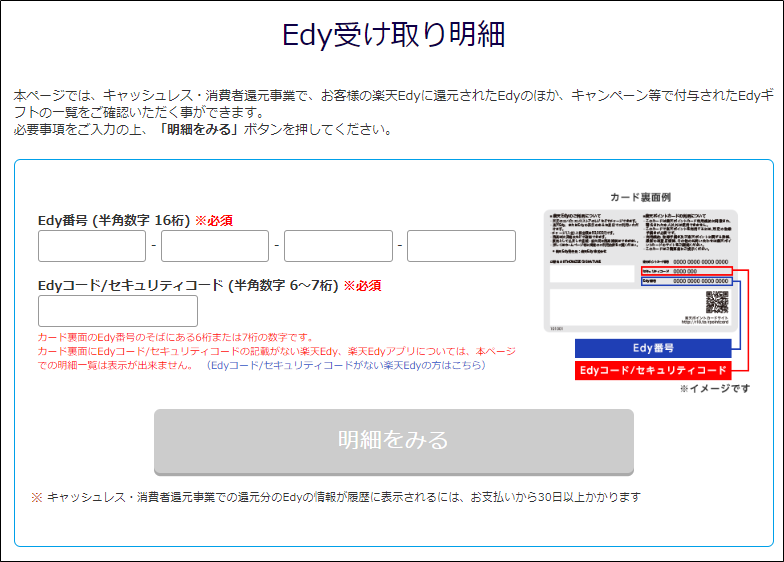Click the Edyコード/セキュリティコード (半角数字 6～7桁) label
Viewport: 784px width, 562px height.
pos(188,286)
